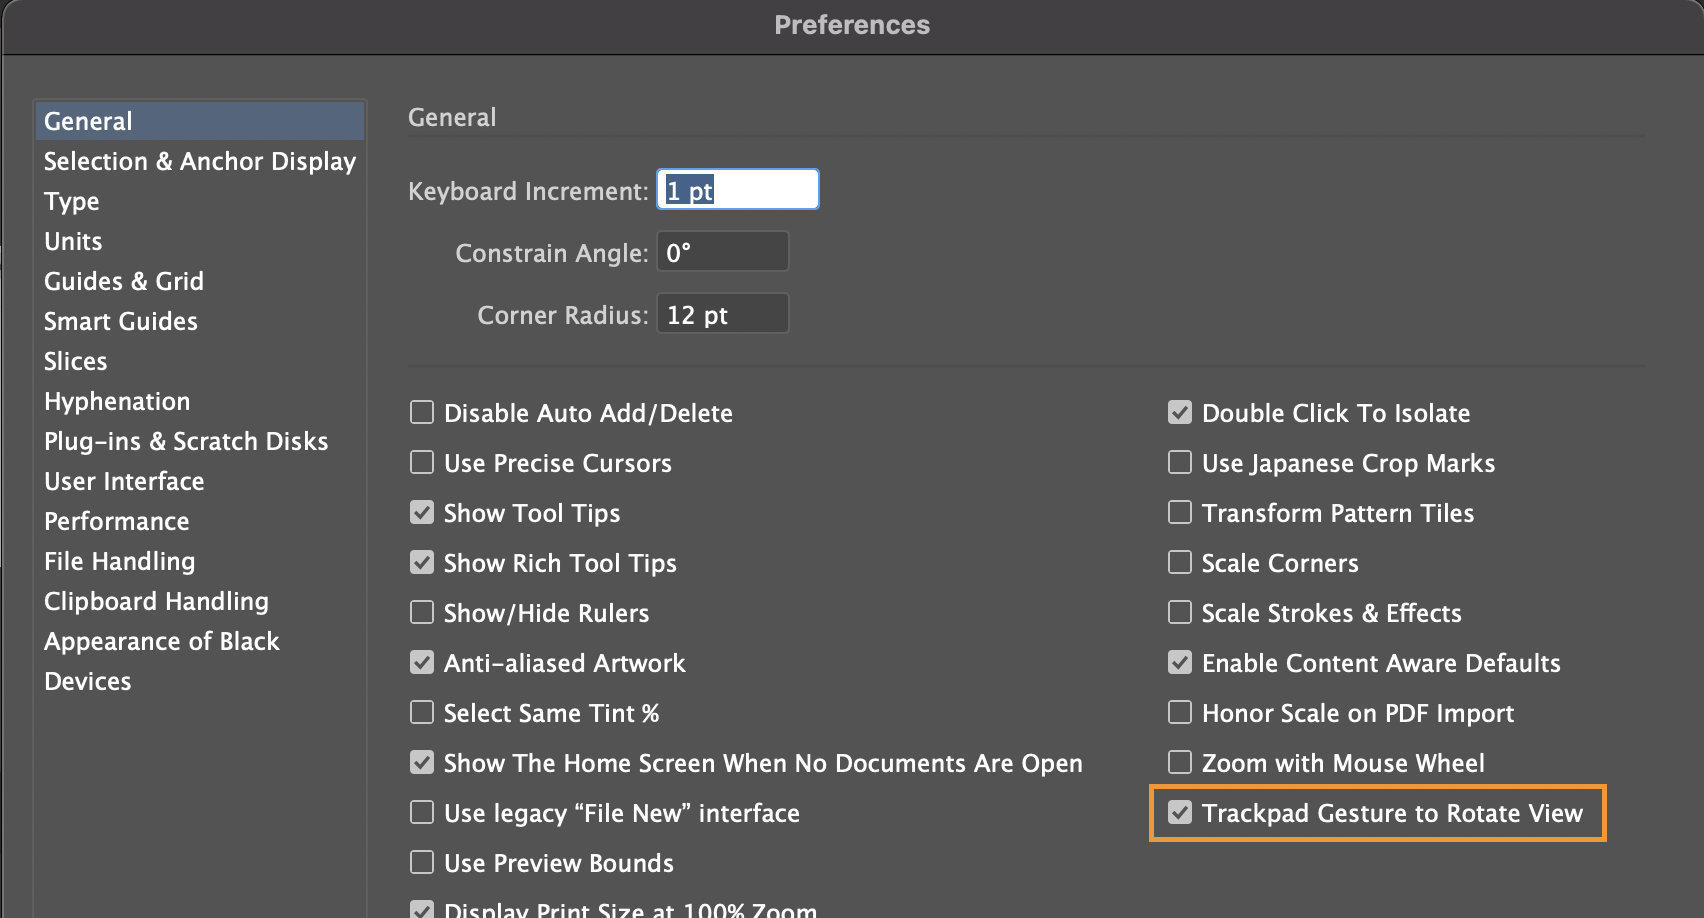Click the Constrain Angle field
Viewport: 1704px width, 918px height.
click(x=722, y=252)
